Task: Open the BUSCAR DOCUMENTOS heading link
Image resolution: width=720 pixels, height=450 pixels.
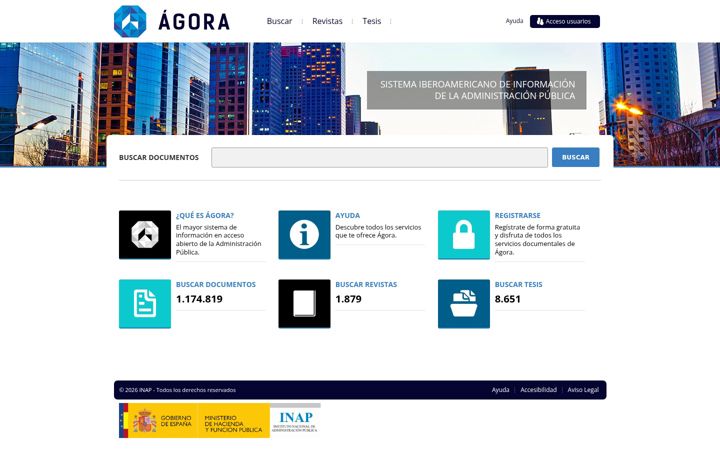Action: point(216,284)
